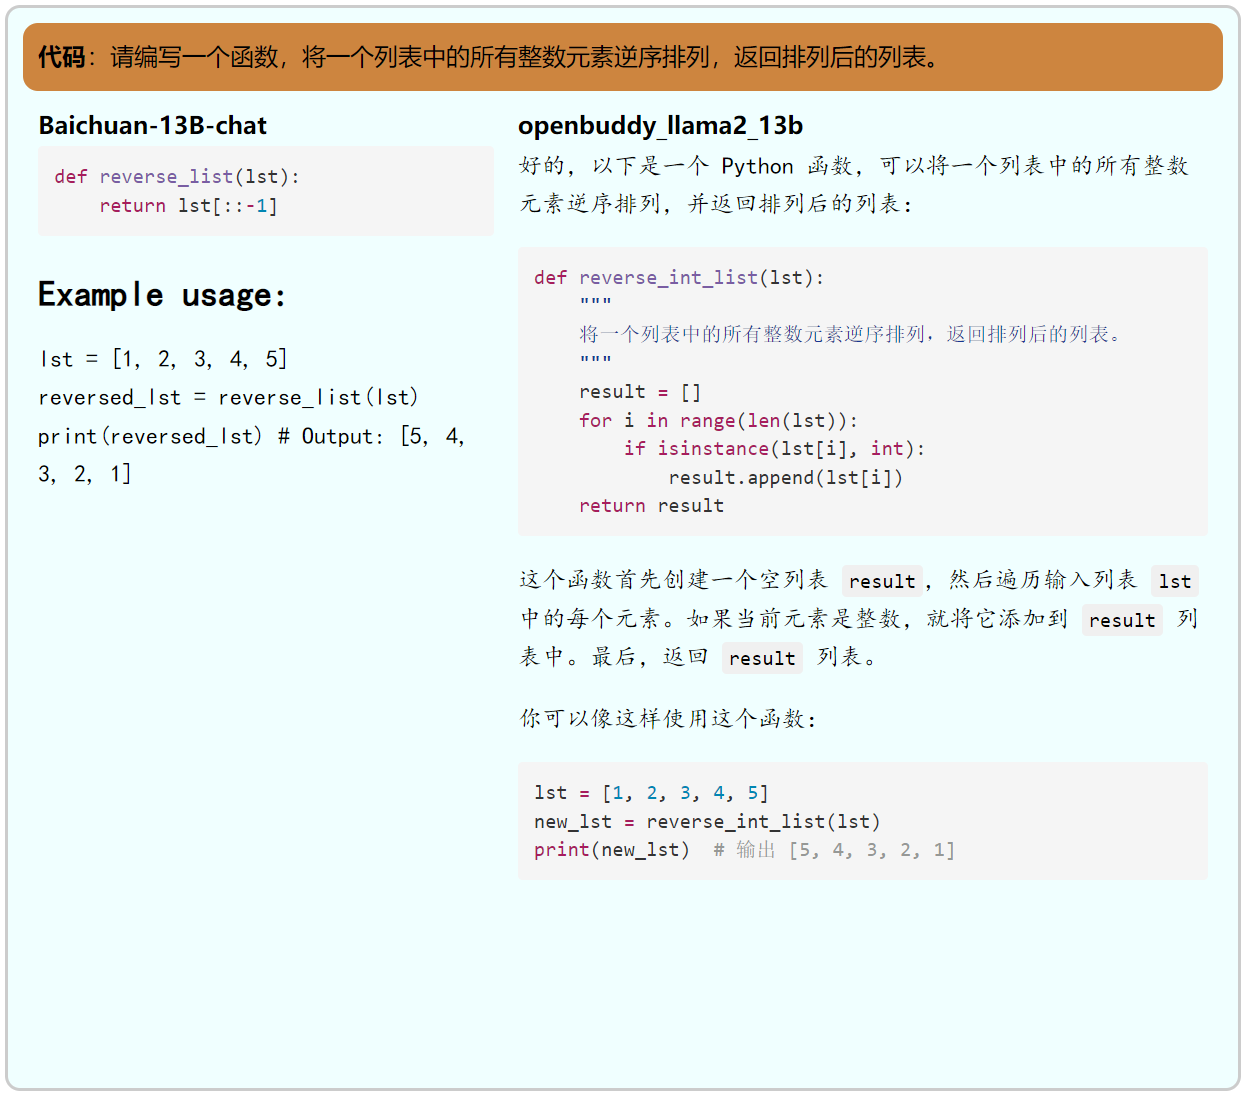
Task: Click the "return result" code line
Action: pos(651,506)
